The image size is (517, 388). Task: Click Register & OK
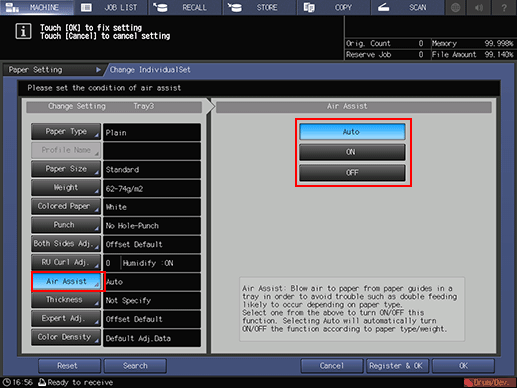point(397,366)
